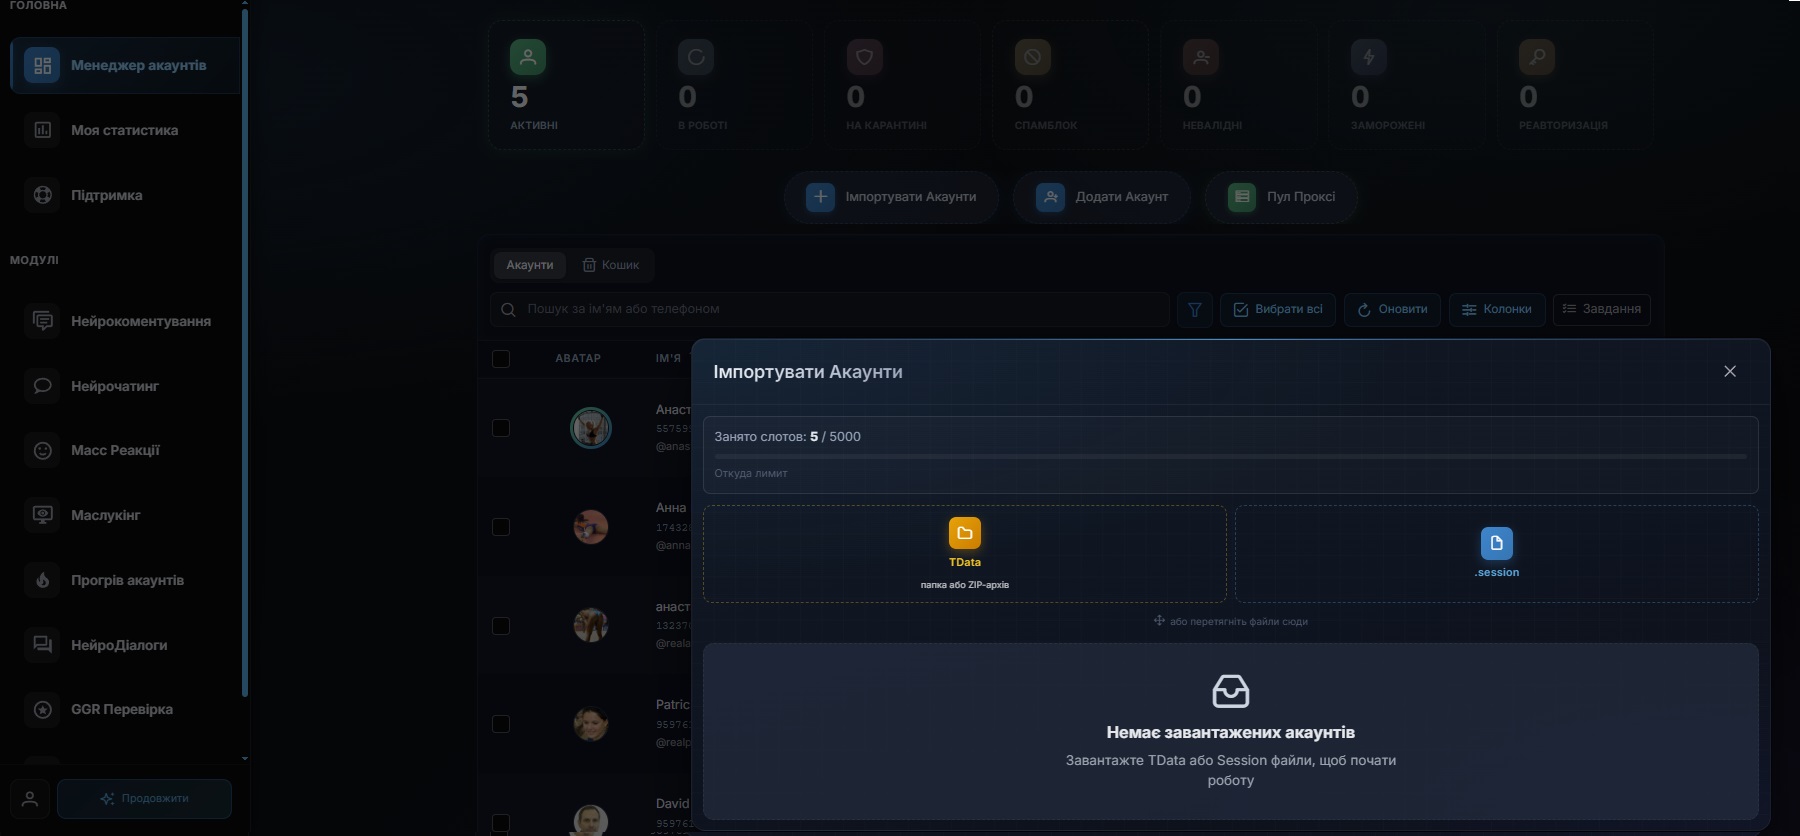Click the АВАТАР column header
Image resolution: width=1800 pixels, height=836 pixels.
coord(578,358)
